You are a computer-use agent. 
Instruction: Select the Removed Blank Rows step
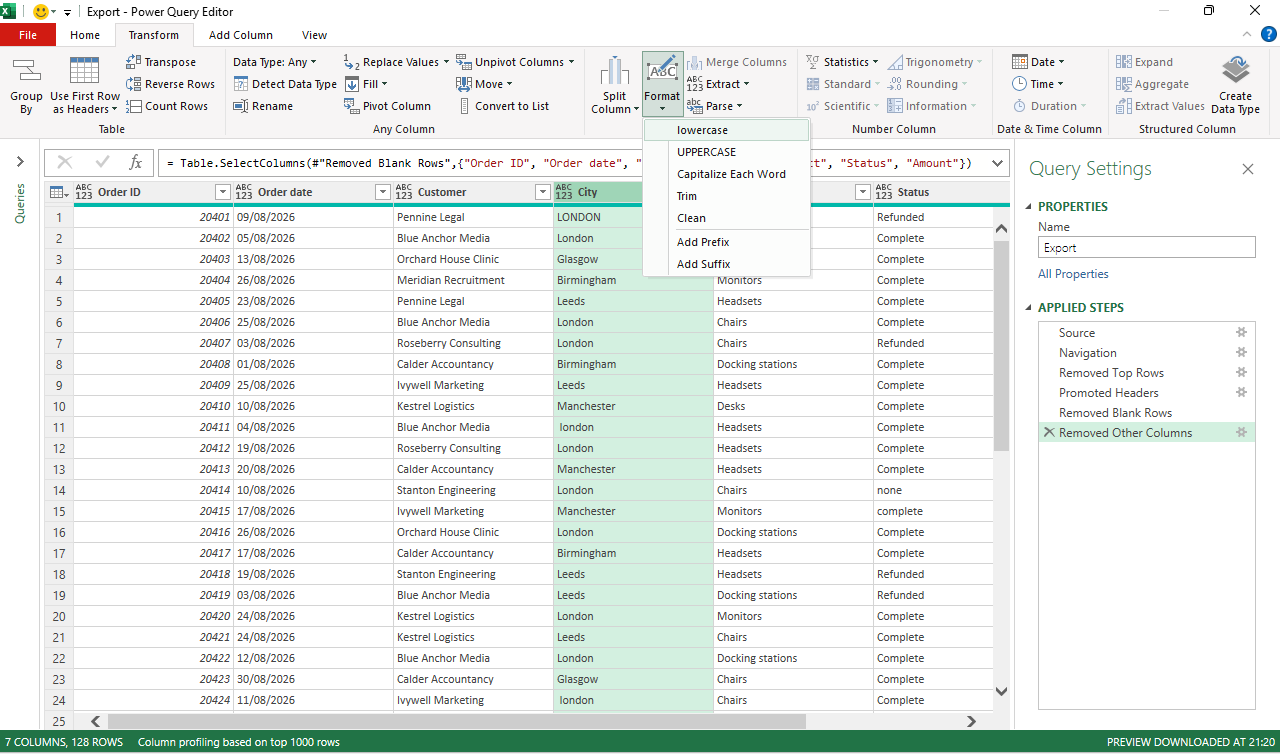click(x=1147, y=412)
